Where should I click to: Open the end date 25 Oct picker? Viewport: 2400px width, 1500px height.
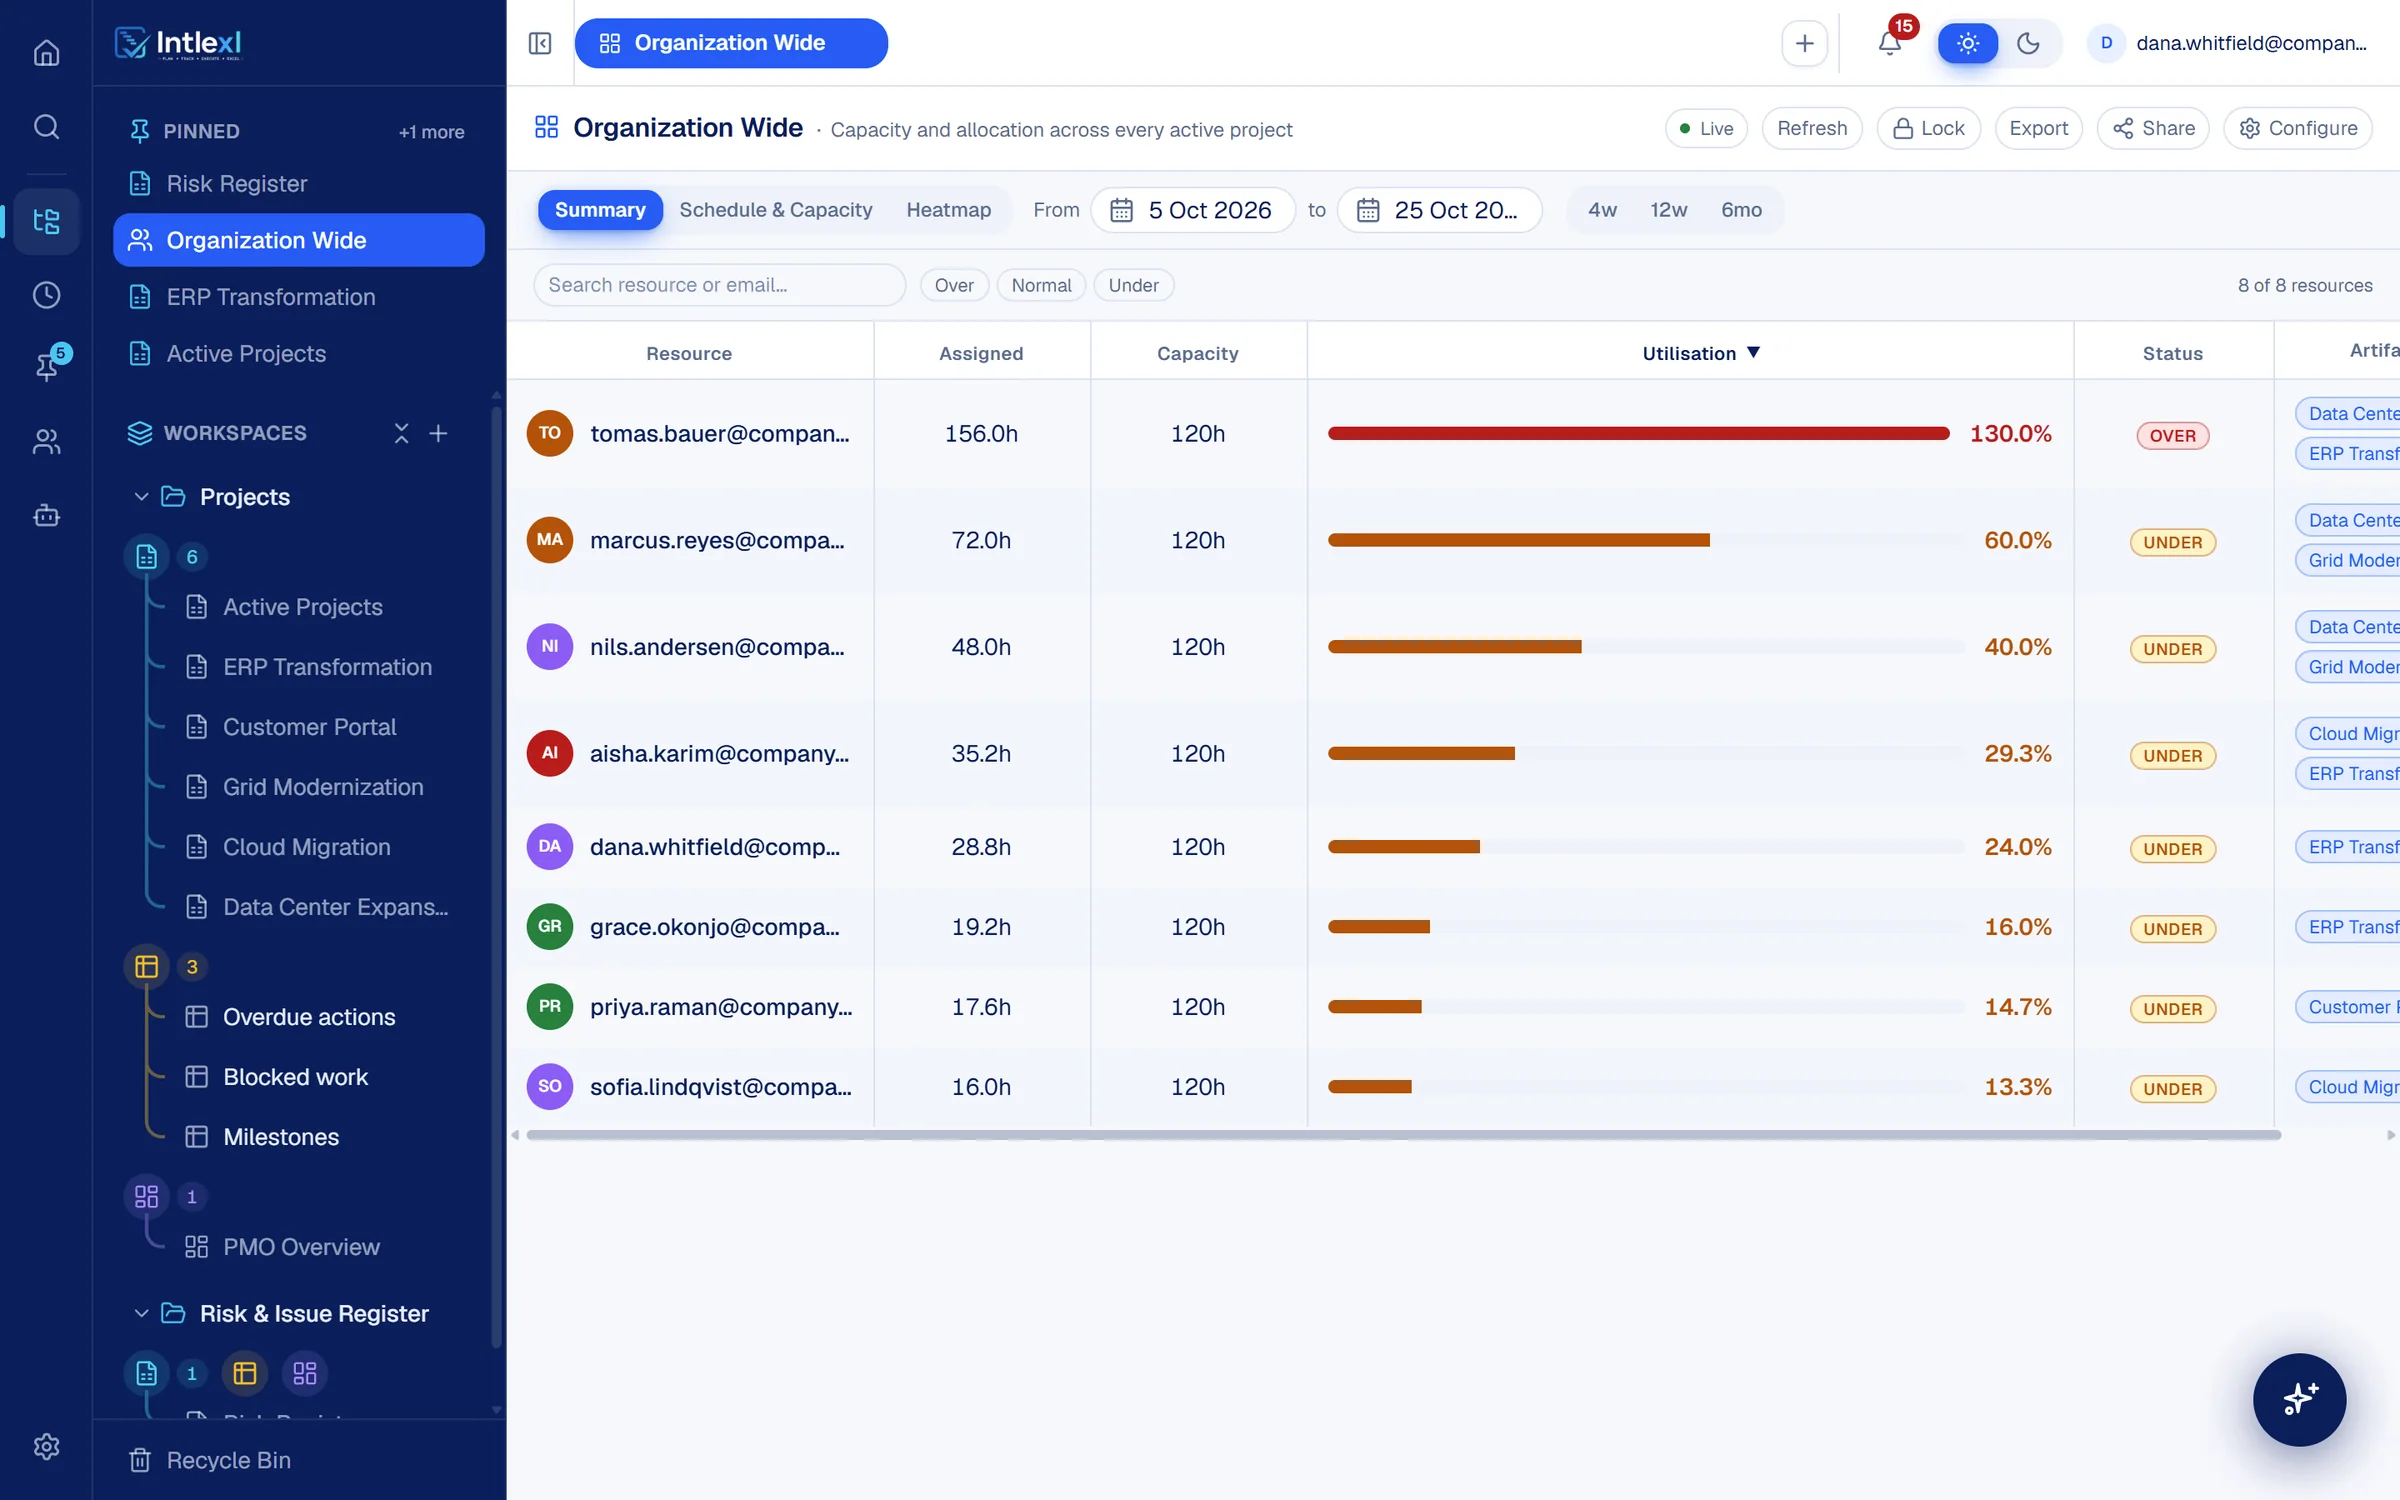point(1439,210)
